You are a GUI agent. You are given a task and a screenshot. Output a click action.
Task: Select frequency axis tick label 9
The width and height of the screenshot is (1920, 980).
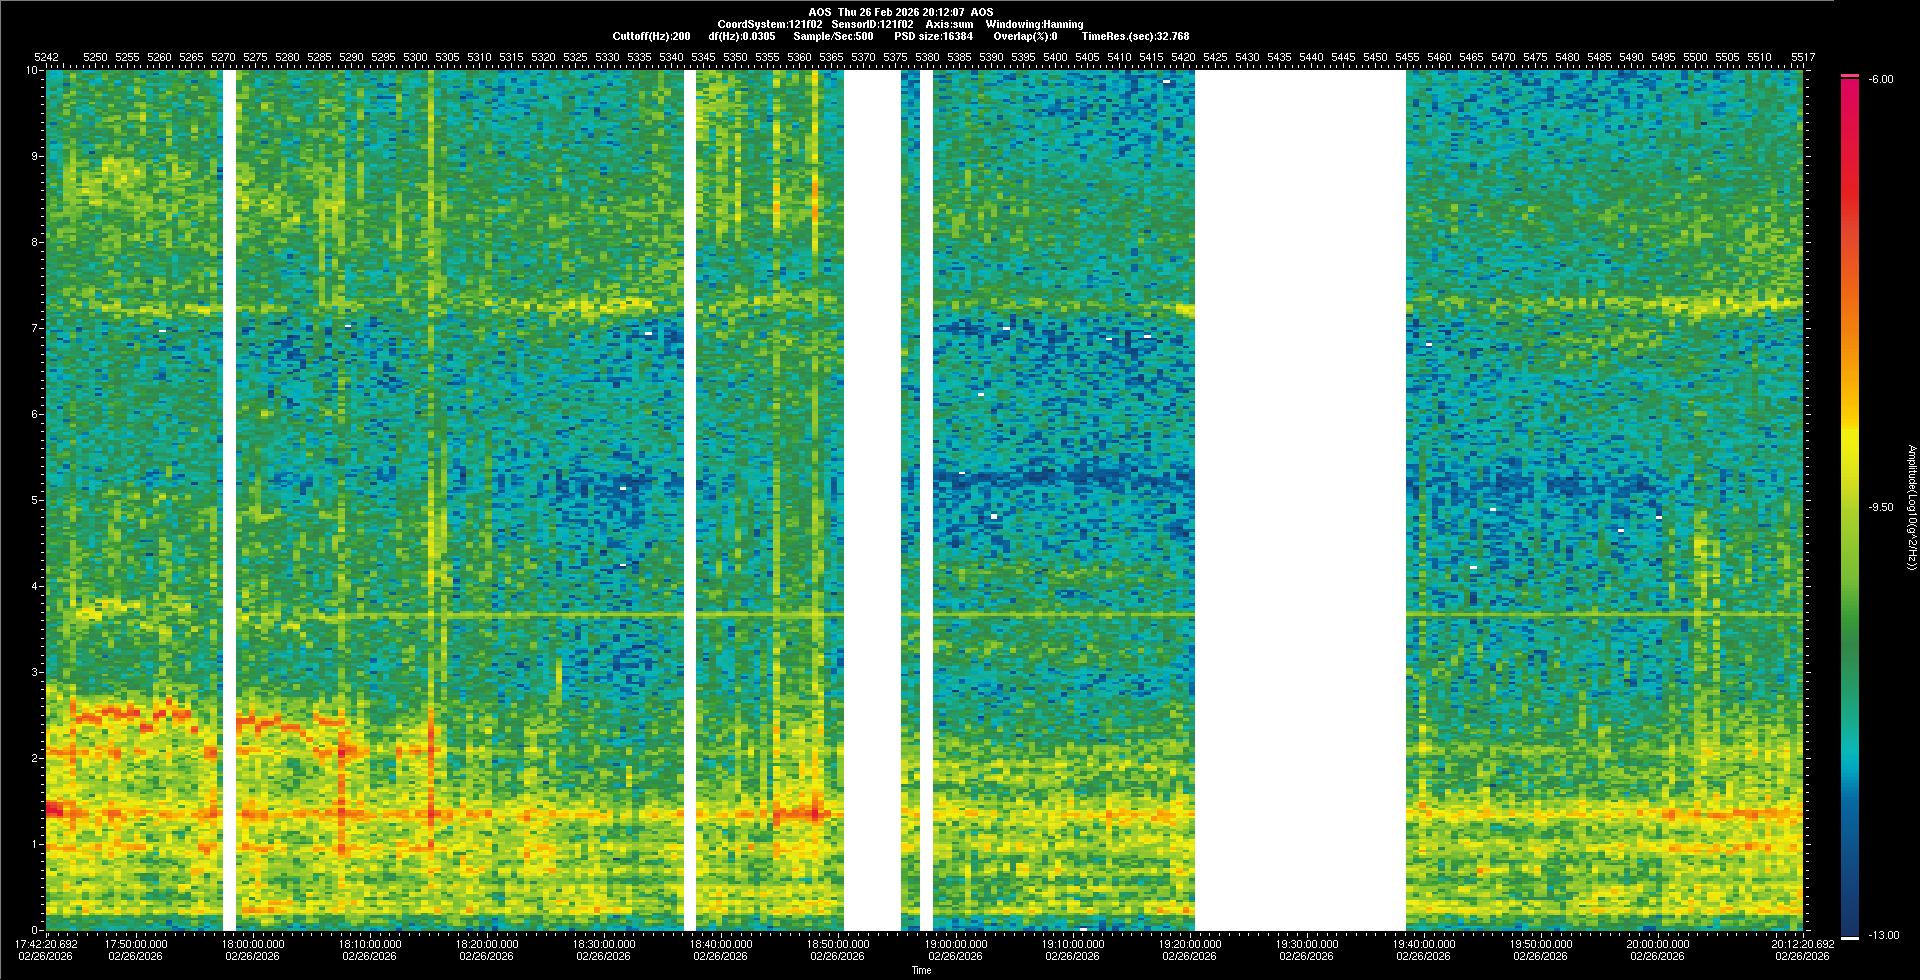coord(35,156)
